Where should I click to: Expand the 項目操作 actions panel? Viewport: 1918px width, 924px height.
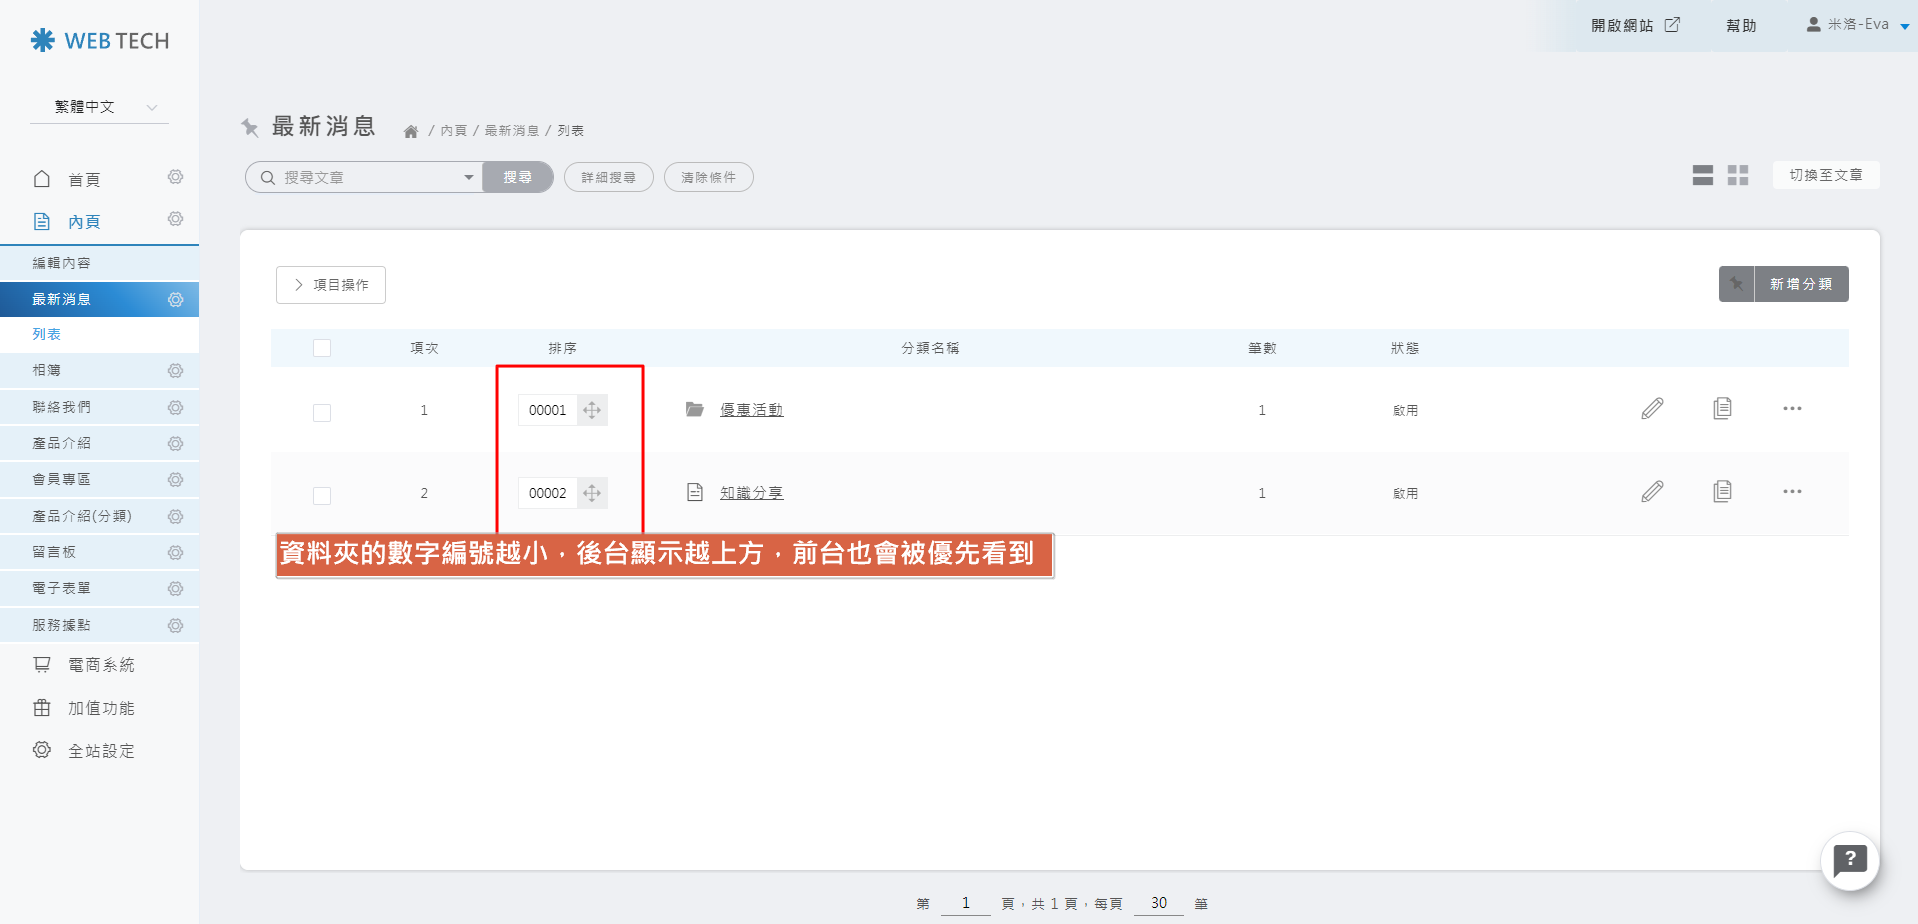(331, 285)
